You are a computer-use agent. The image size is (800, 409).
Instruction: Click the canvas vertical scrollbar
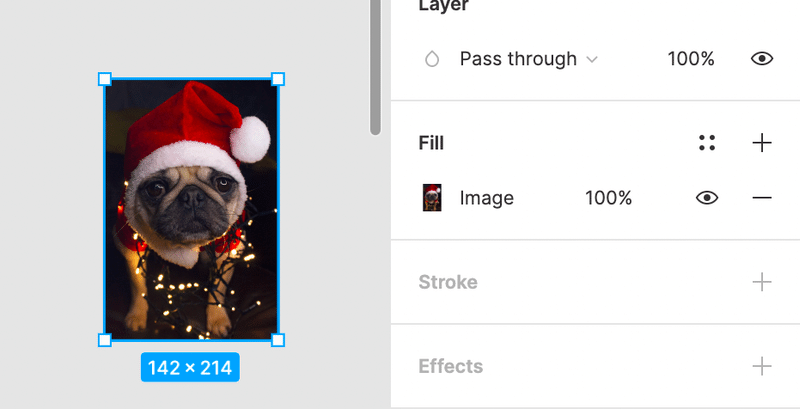coord(376,67)
